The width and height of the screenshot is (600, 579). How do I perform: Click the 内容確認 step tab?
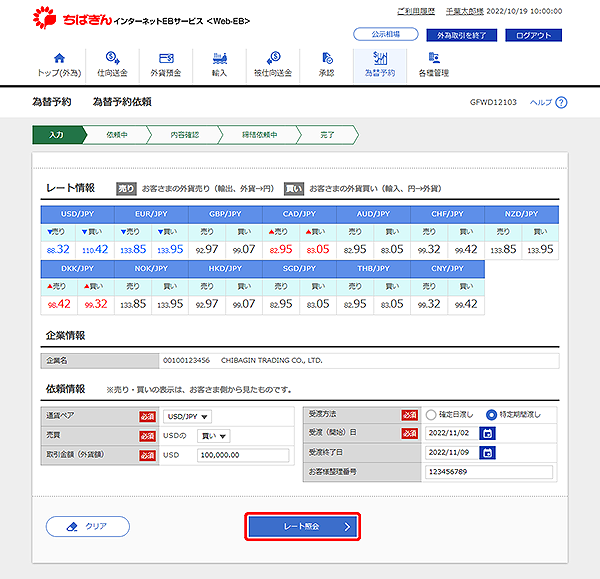pos(184,135)
